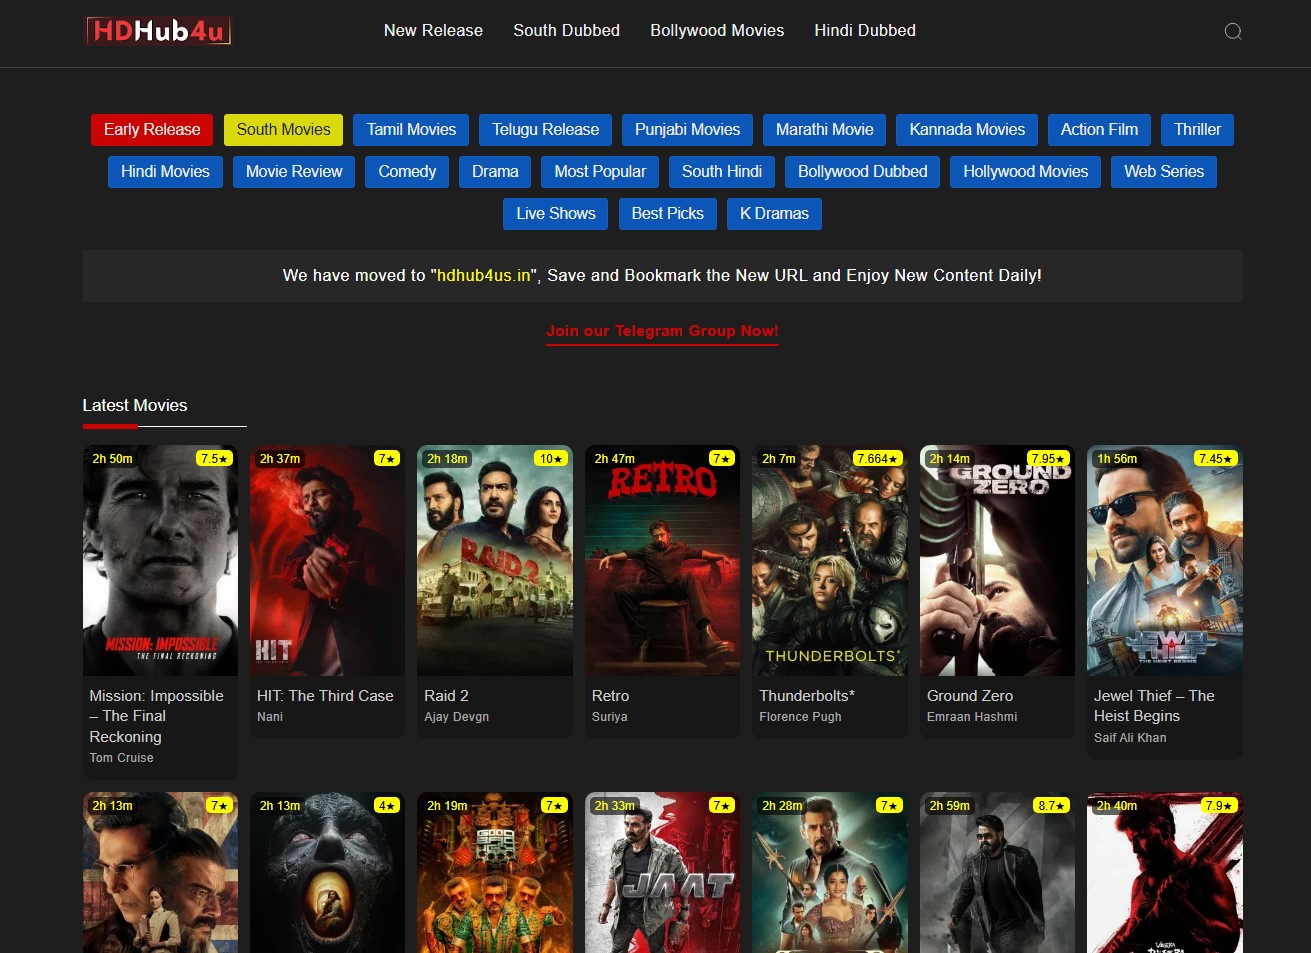Open Kannada Movies category

[967, 130]
